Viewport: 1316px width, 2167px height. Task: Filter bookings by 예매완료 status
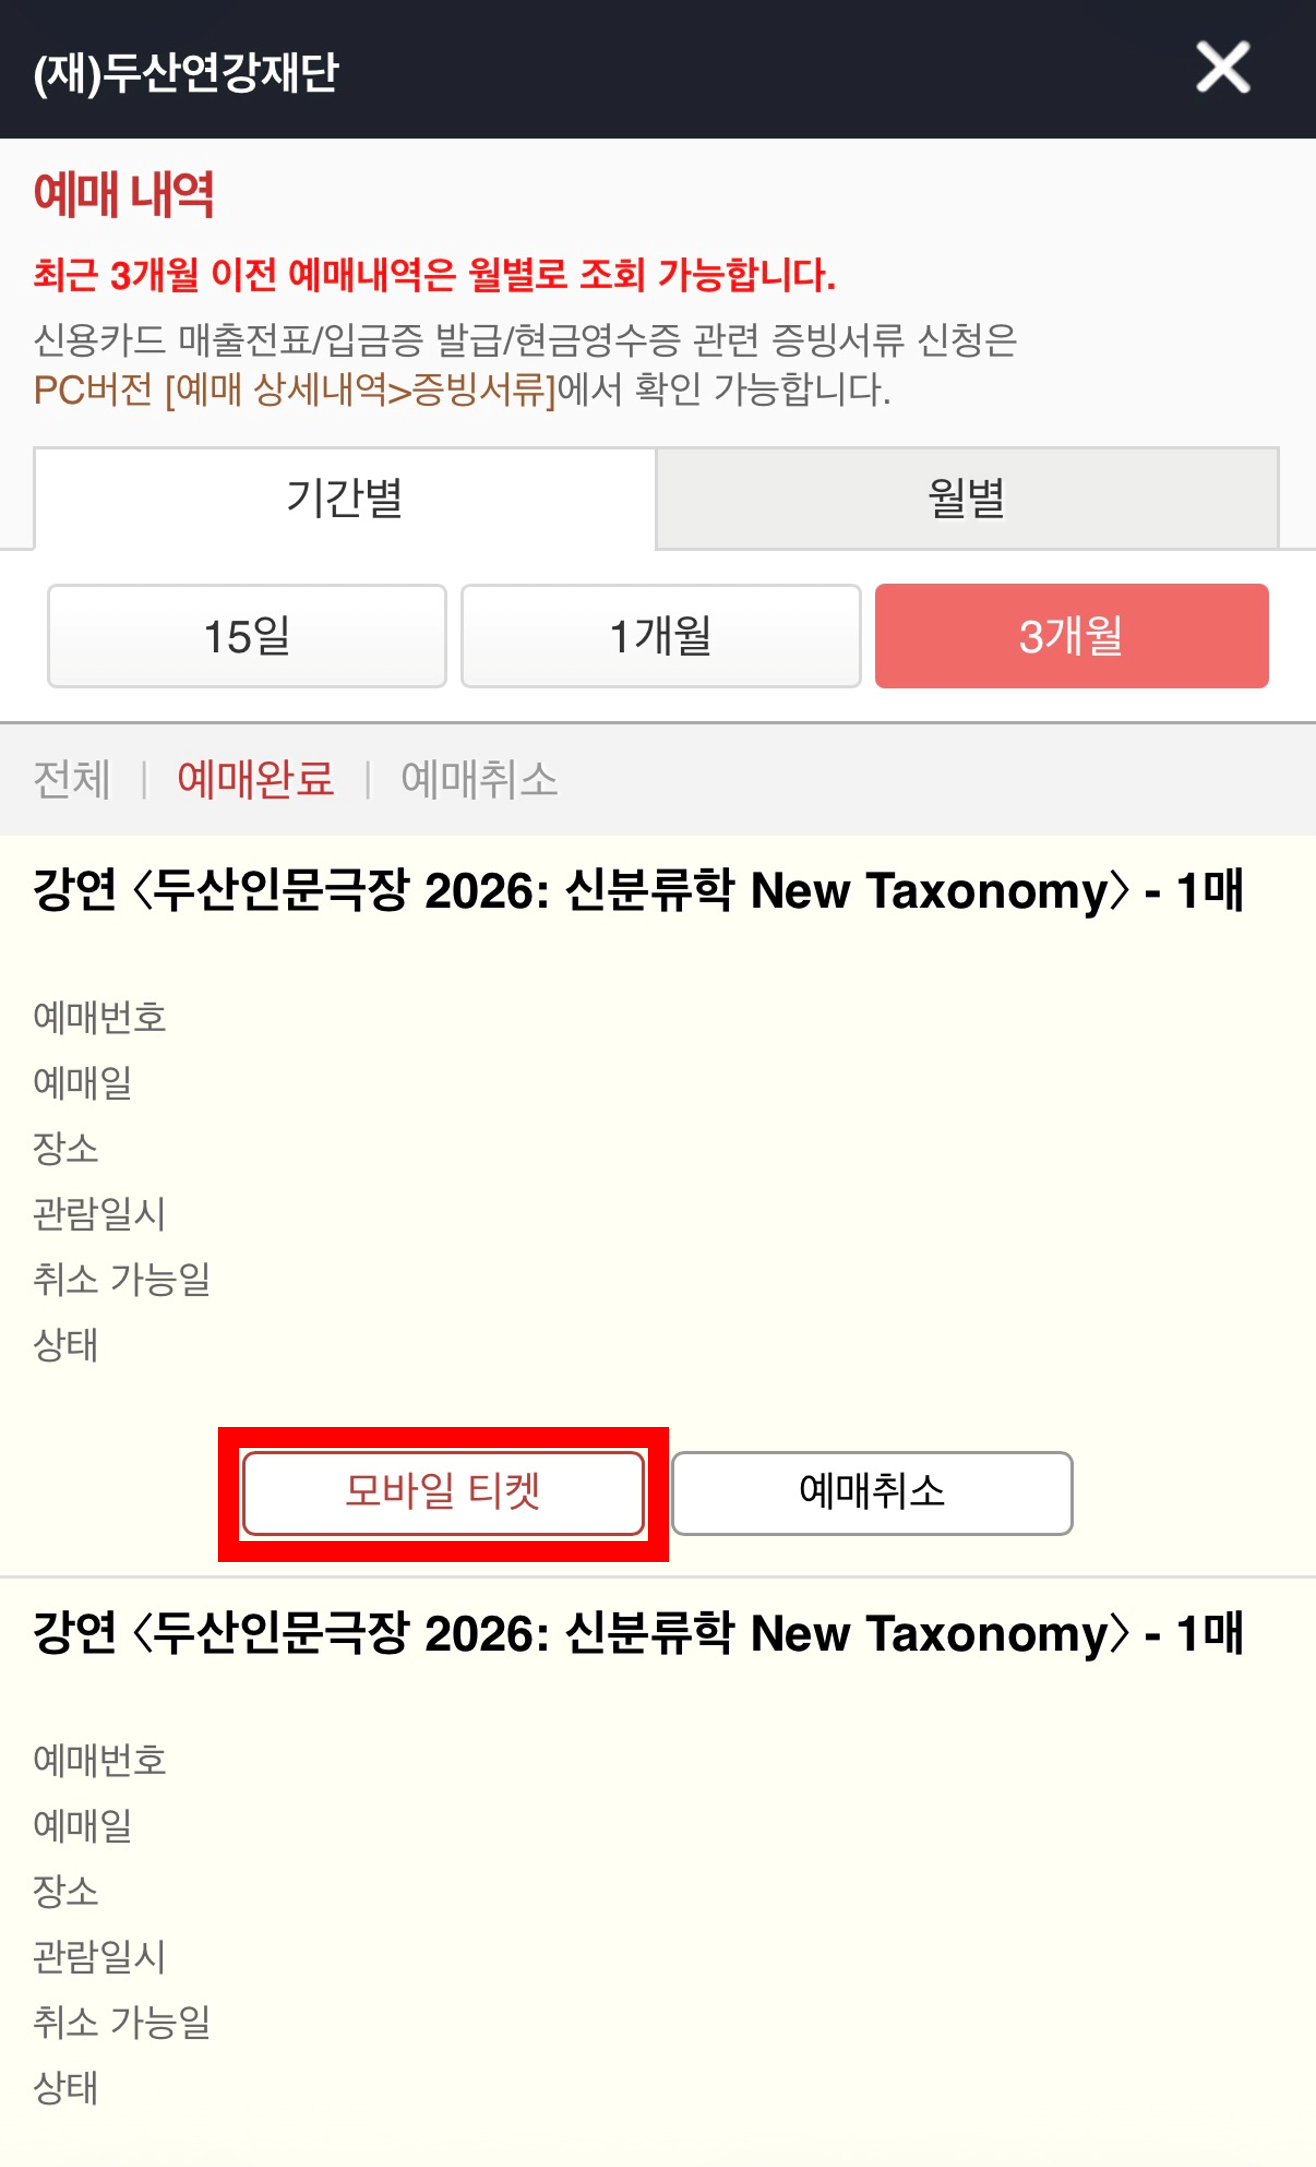pyautogui.click(x=255, y=779)
